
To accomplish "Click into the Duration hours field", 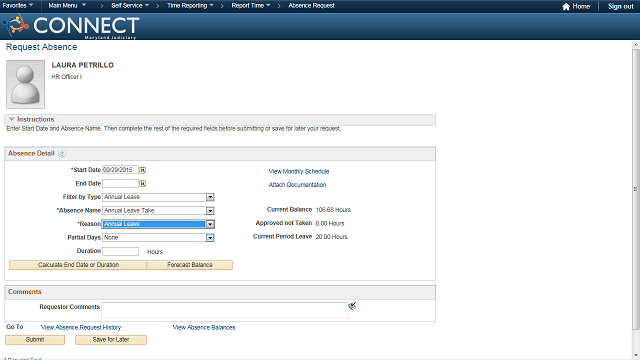I will pyautogui.click(x=120, y=251).
